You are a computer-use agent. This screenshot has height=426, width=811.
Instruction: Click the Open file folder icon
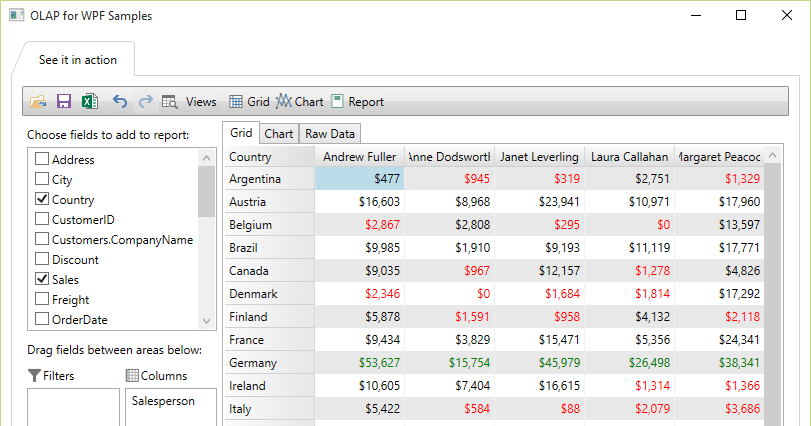[38, 101]
